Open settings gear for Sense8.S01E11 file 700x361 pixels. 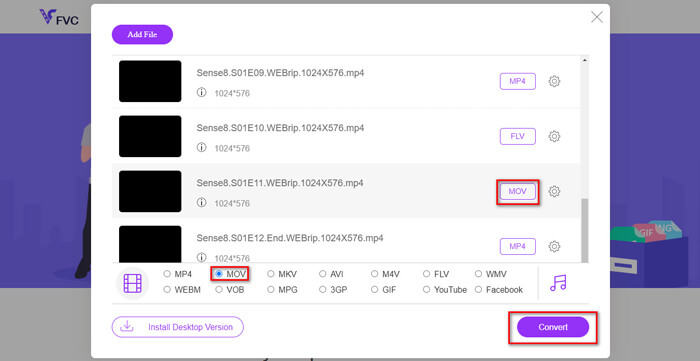click(554, 191)
